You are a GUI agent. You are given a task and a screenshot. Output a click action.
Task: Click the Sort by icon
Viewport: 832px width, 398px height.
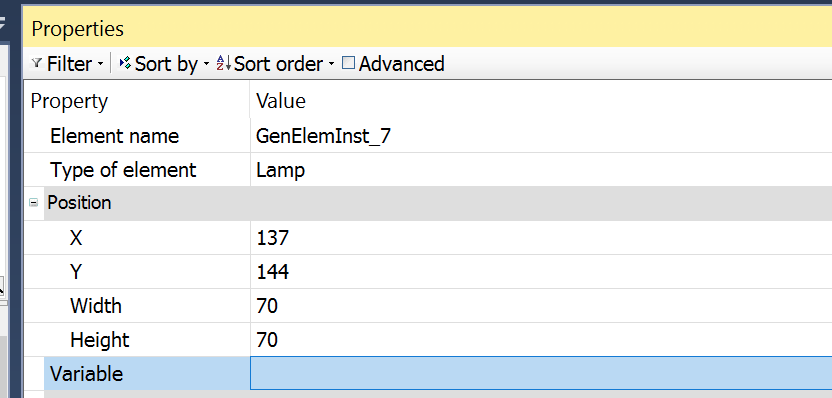click(125, 64)
